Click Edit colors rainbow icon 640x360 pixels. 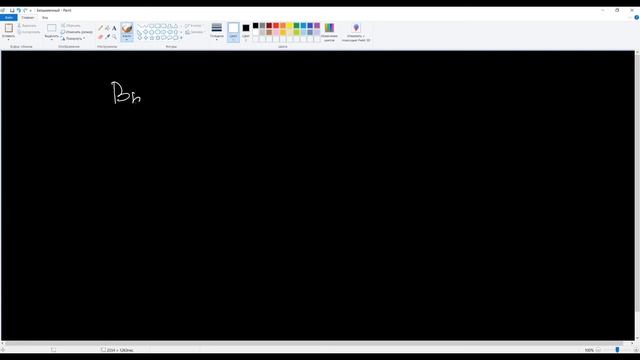329,28
